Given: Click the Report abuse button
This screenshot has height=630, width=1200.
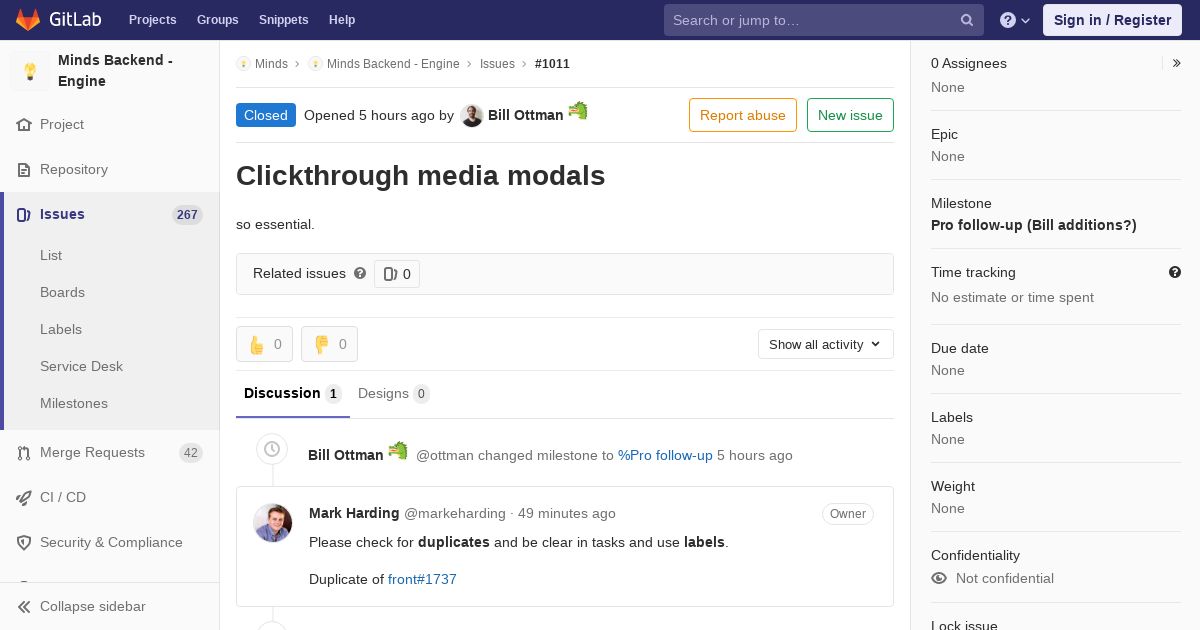Looking at the screenshot, I should 743,115.
